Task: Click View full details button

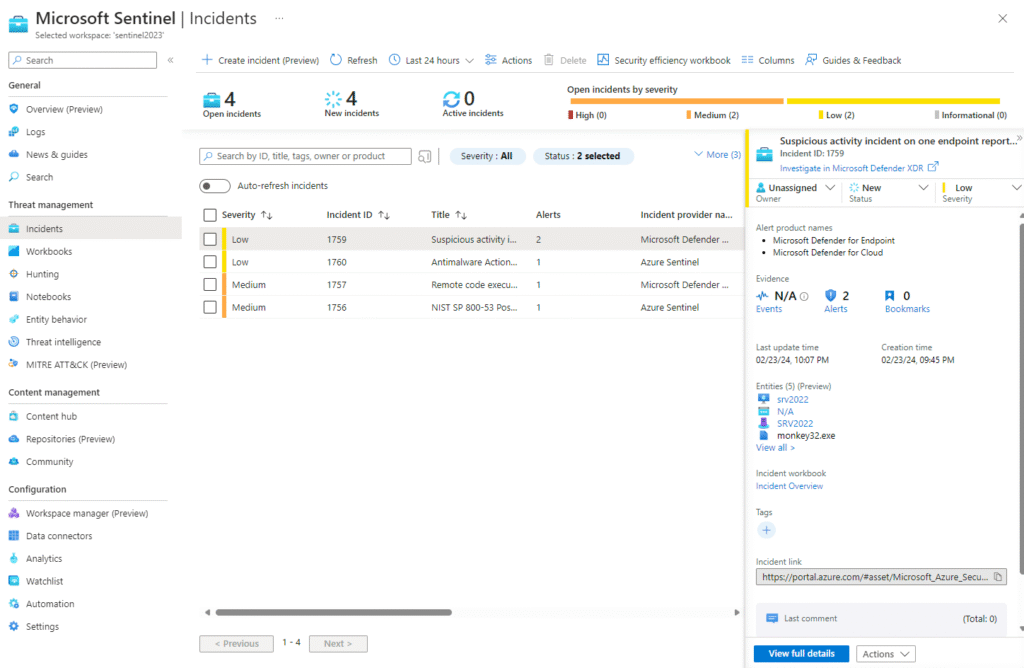Action: point(801,654)
